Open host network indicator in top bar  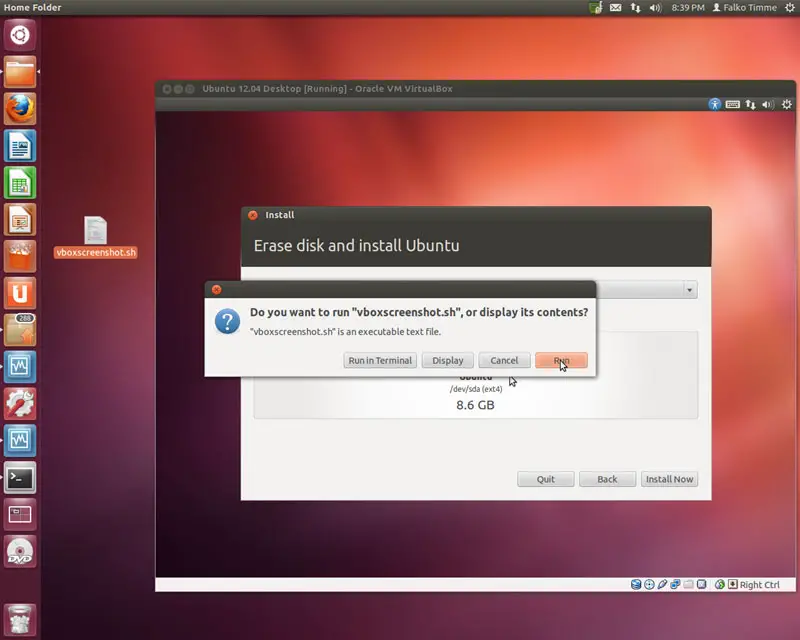pyautogui.click(x=635, y=8)
